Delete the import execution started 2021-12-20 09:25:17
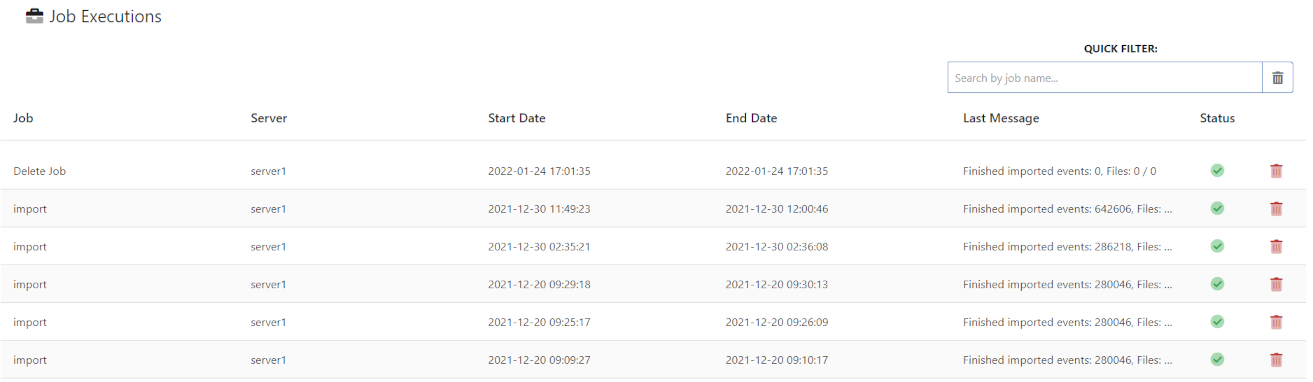The image size is (1313, 382). tap(1276, 323)
